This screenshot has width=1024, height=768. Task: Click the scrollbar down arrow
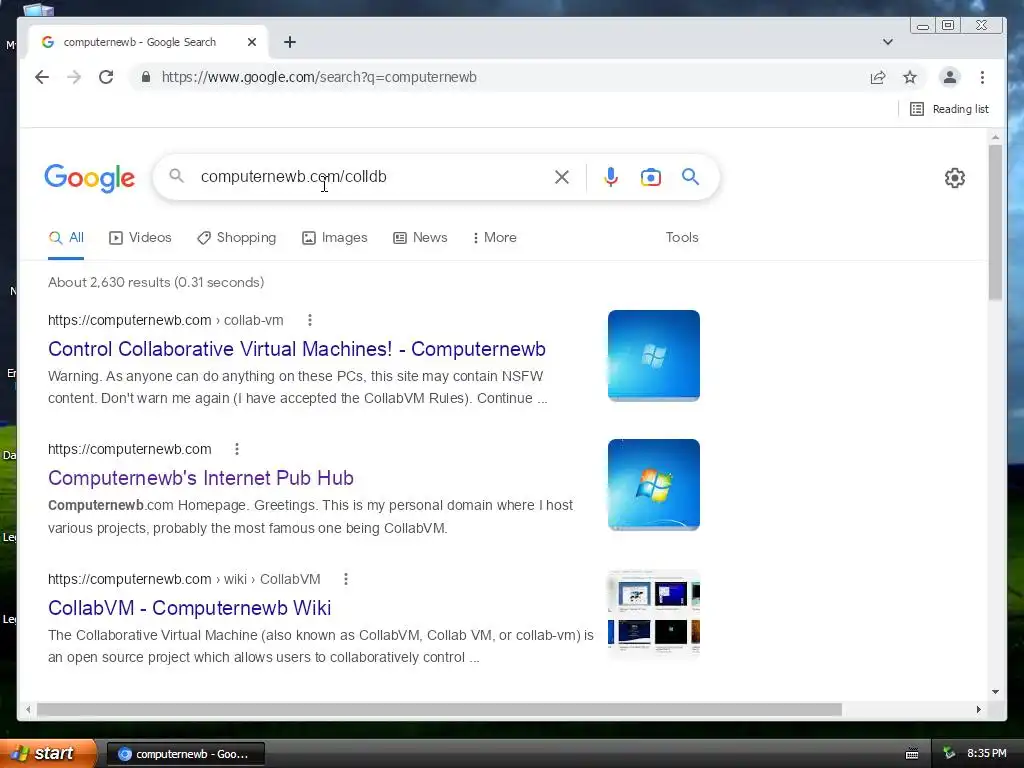[995, 692]
